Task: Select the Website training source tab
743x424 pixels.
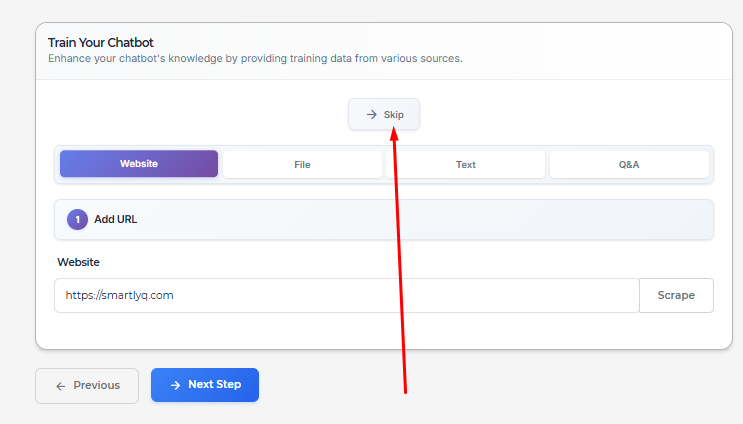Action: pyautogui.click(x=139, y=164)
